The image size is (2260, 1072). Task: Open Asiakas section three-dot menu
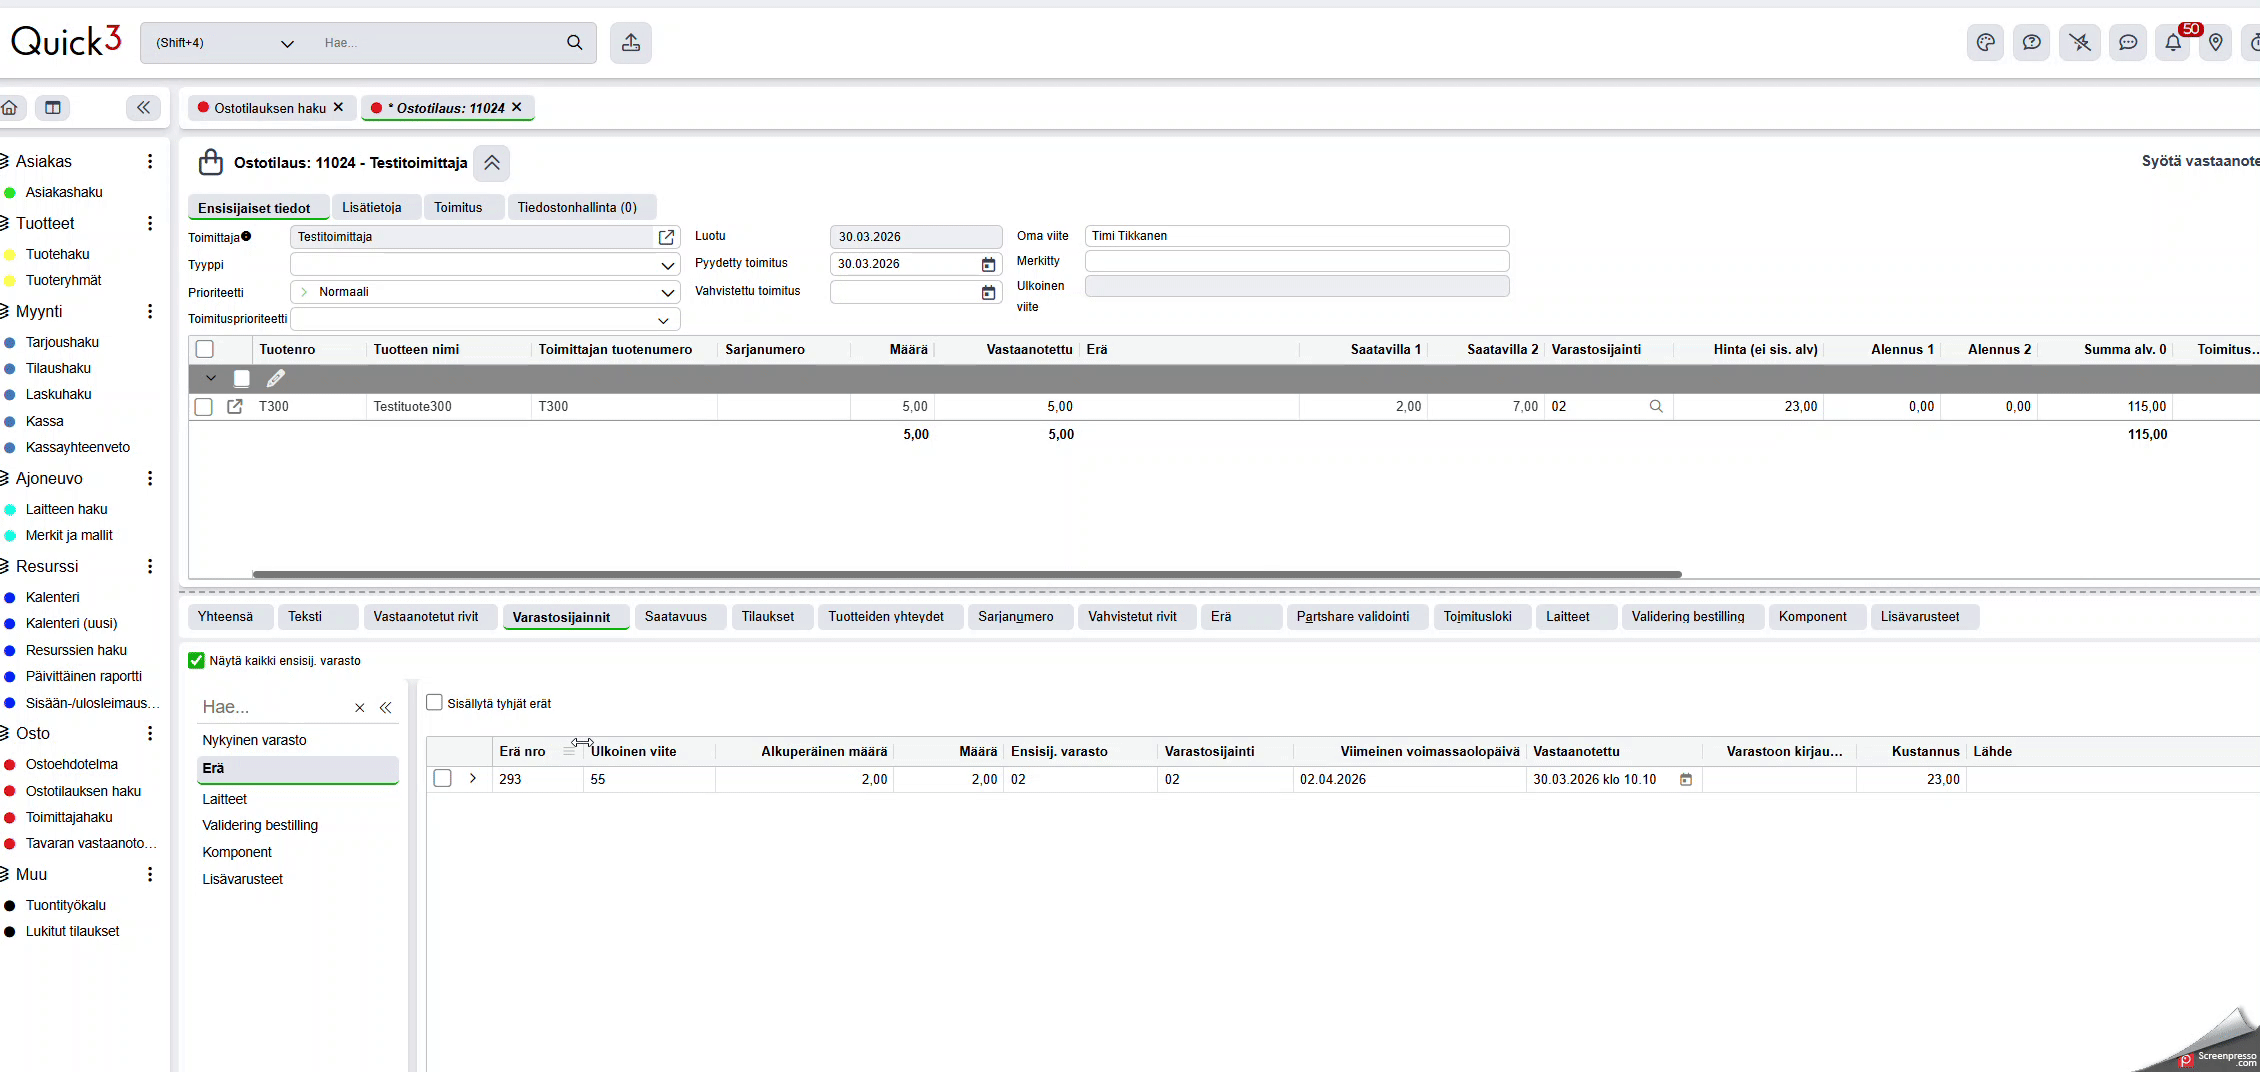point(150,161)
